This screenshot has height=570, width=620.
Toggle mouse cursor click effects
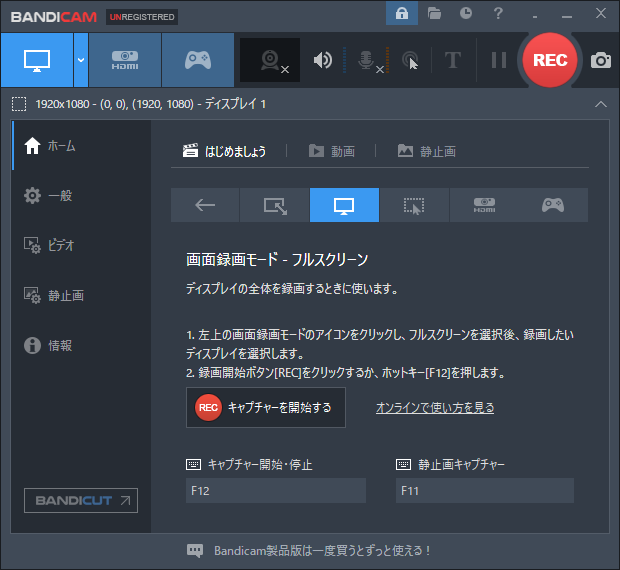tap(410, 60)
